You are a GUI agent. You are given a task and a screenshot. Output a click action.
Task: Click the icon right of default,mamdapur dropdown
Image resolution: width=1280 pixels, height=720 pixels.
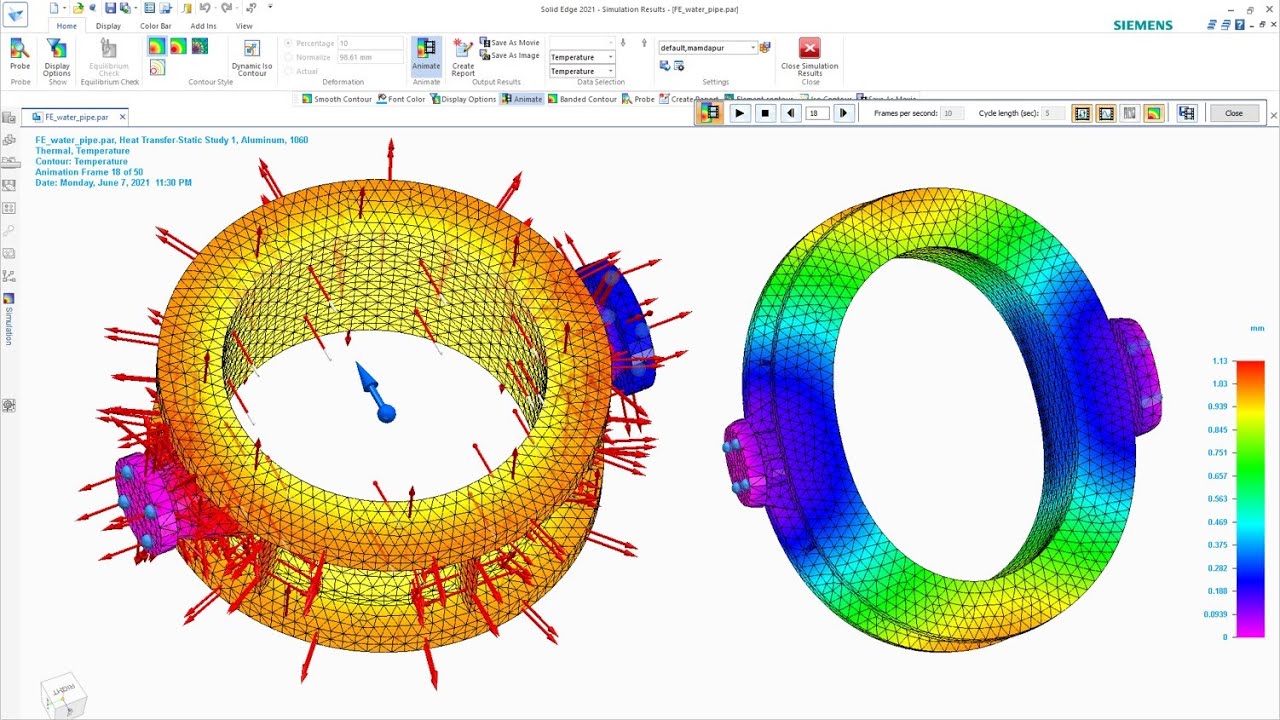765,47
